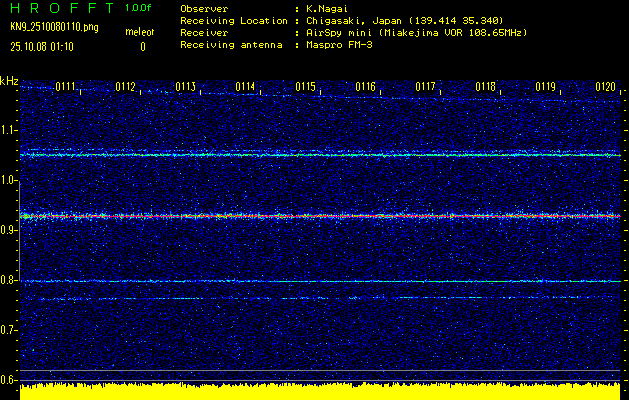Select the 0113 time marker
Screen dimensions: 629x400
[x=186, y=87]
